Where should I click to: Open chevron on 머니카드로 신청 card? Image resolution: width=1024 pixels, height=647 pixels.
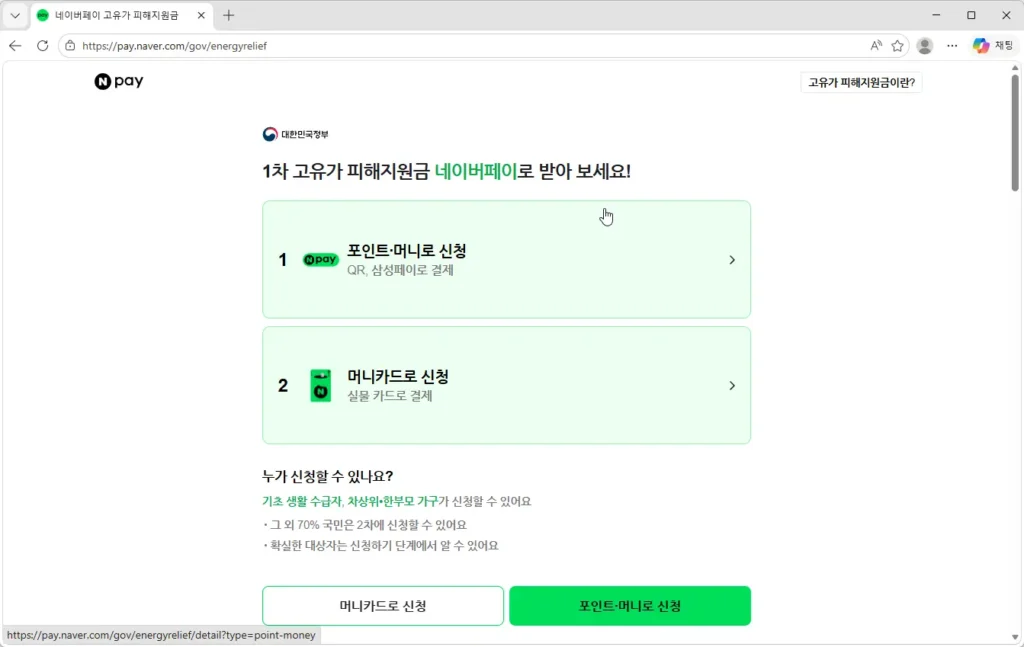tap(732, 386)
